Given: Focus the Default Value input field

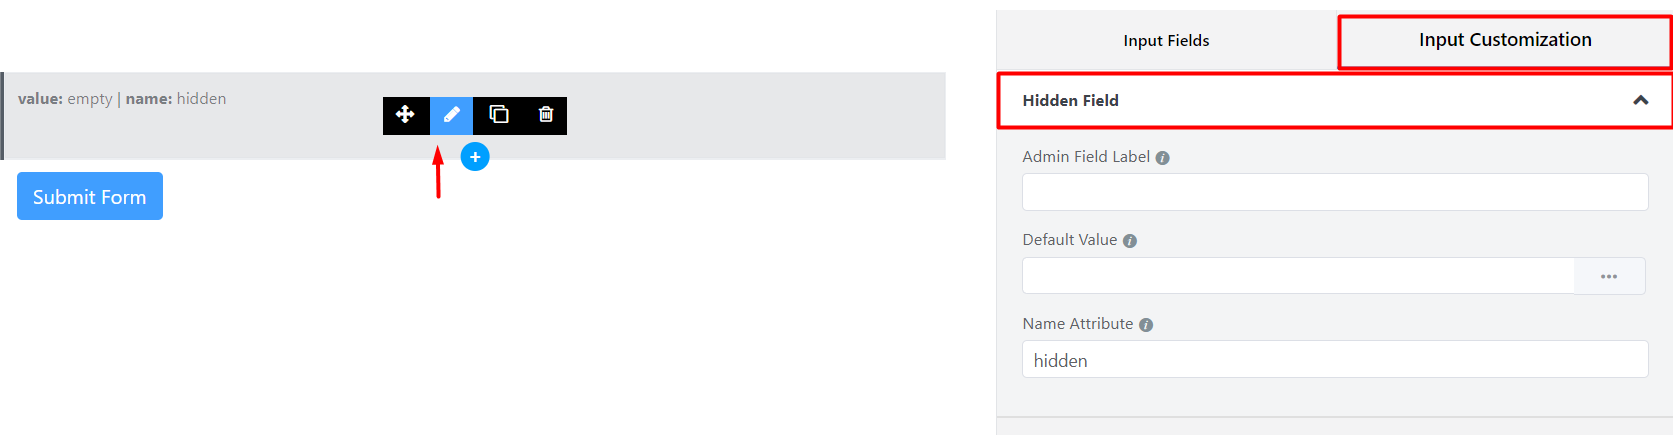Looking at the screenshot, I should (x=1298, y=276).
